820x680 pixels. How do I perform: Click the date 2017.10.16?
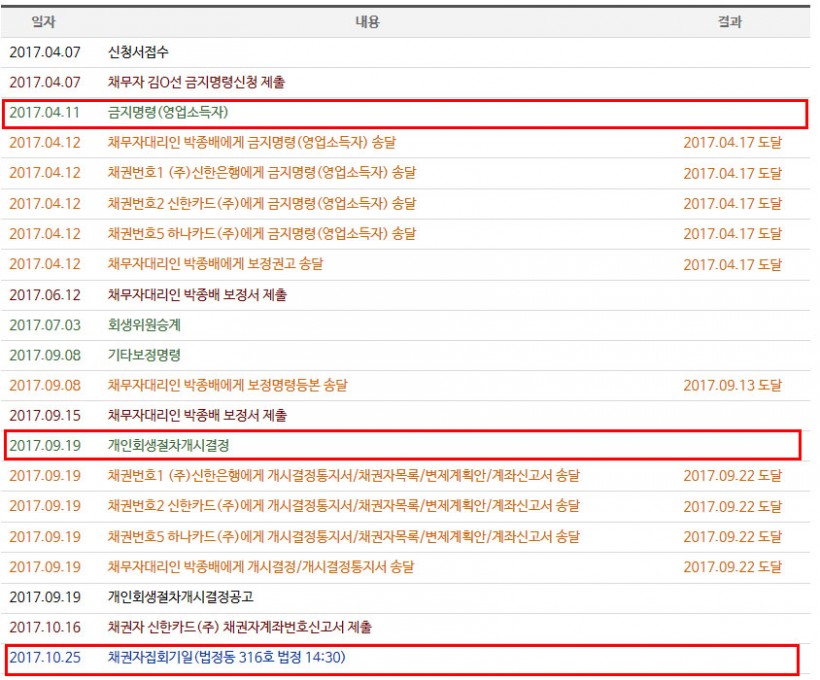(x=44, y=627)
